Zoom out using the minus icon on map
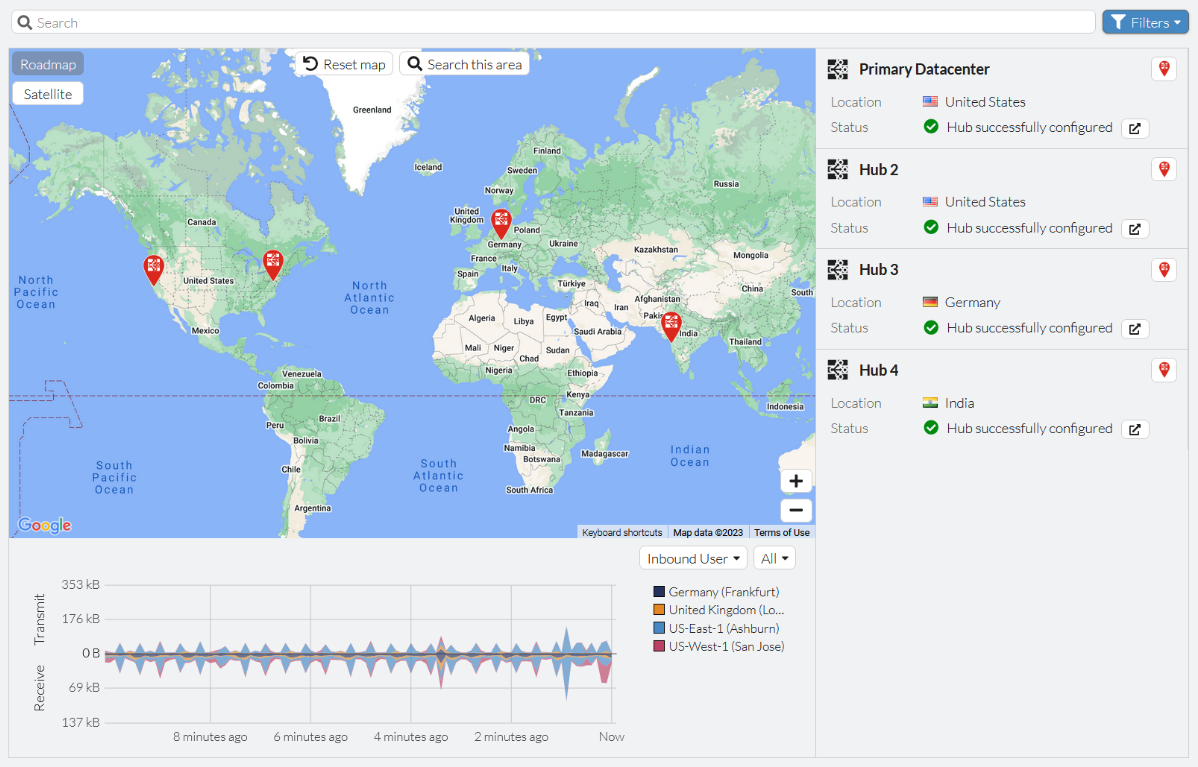1198x767 pixels. pos(796,510)
